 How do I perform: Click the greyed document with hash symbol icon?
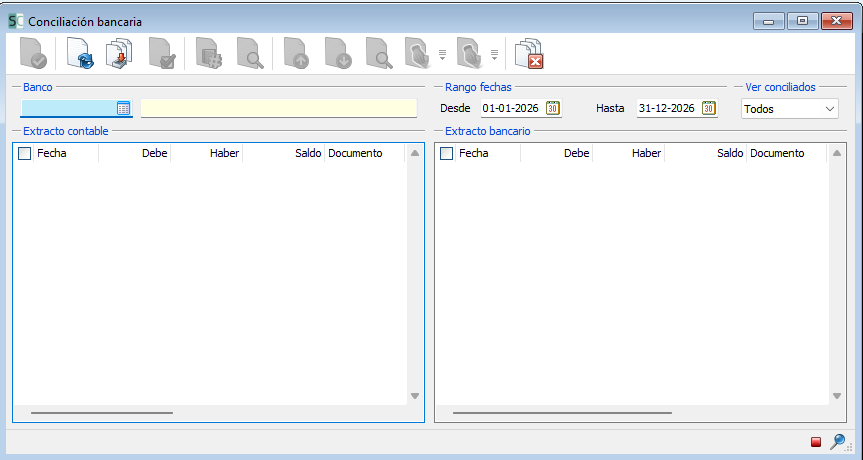coord(209,53)
